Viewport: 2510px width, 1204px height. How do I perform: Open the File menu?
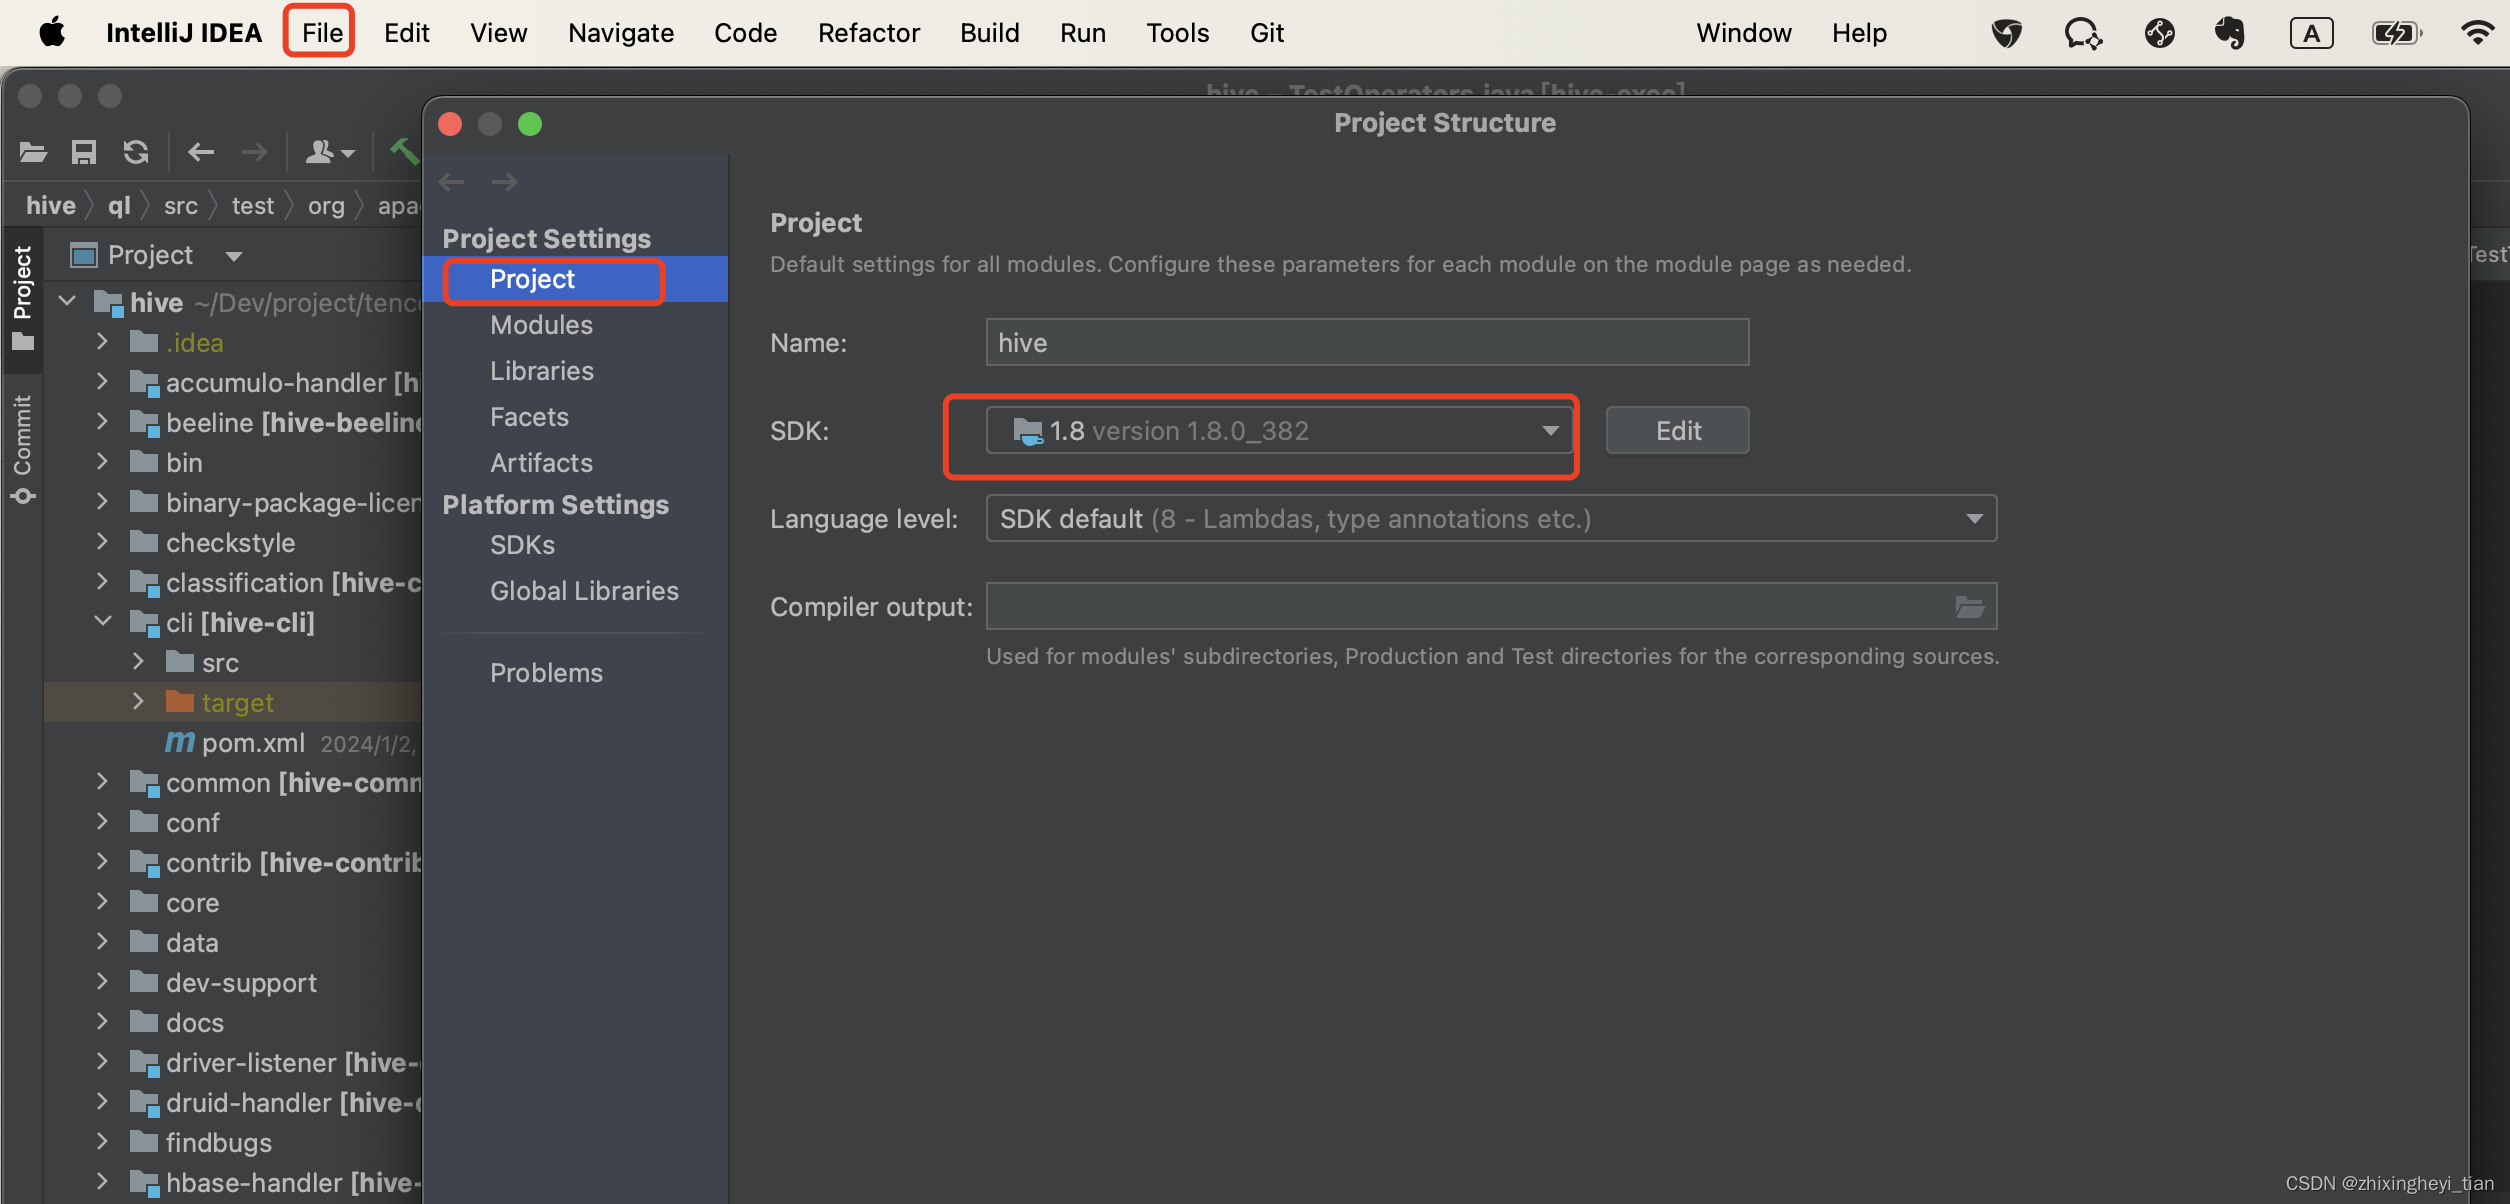(322, 33)
